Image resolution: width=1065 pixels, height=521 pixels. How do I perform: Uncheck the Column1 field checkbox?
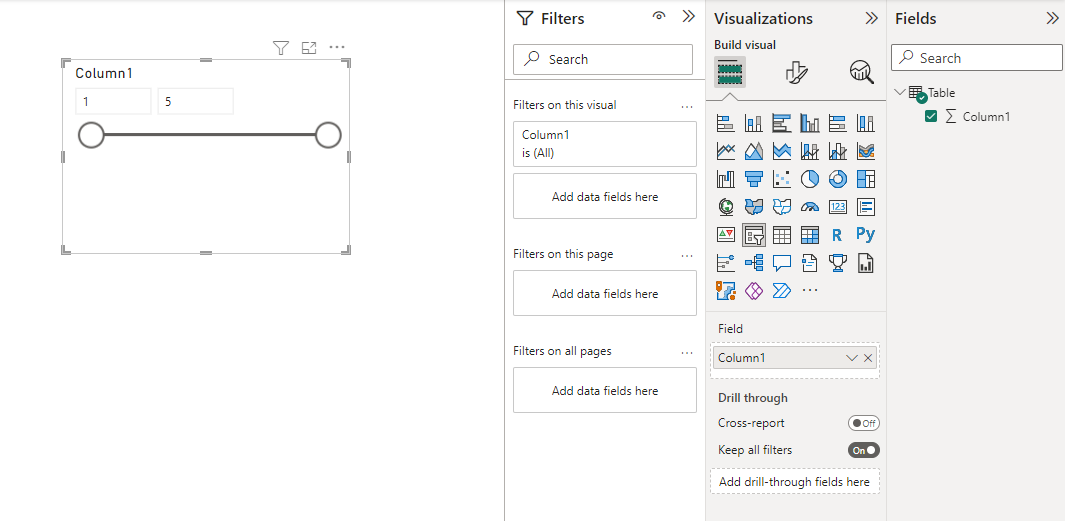[931, 116]
